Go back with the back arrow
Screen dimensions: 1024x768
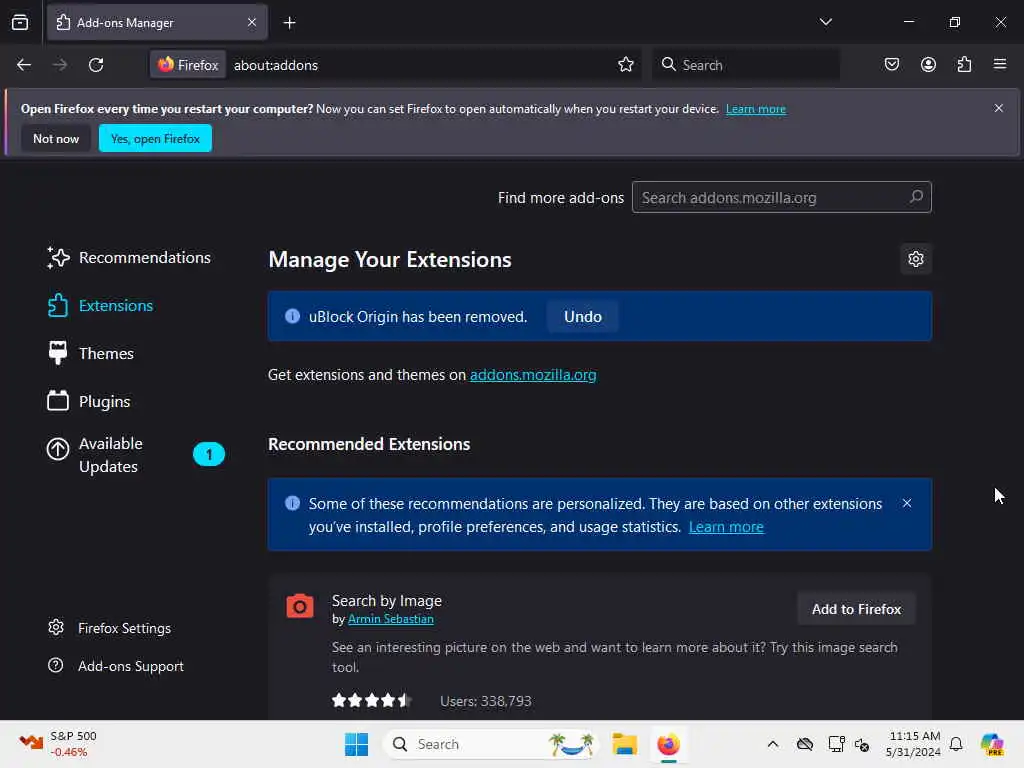[24, 65]
